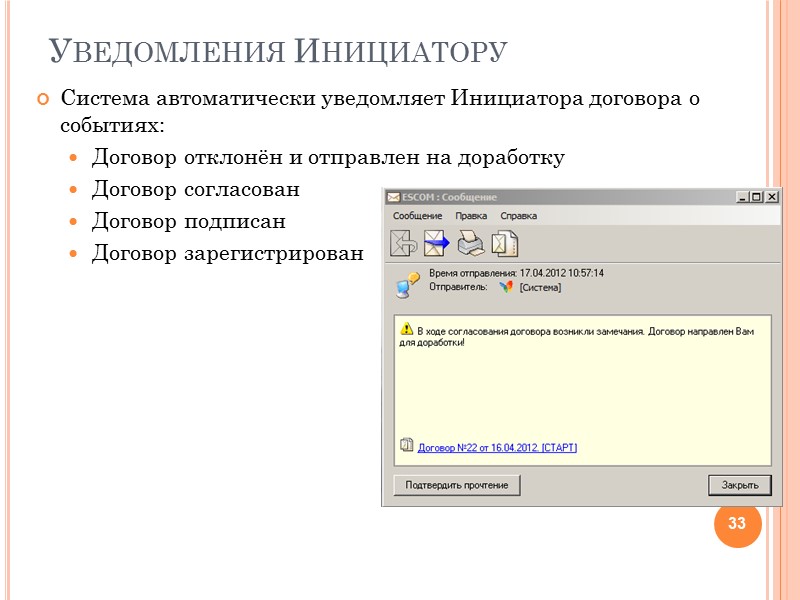
Task: Click inside the yellow message body area
Action: [x=580, y=390]
